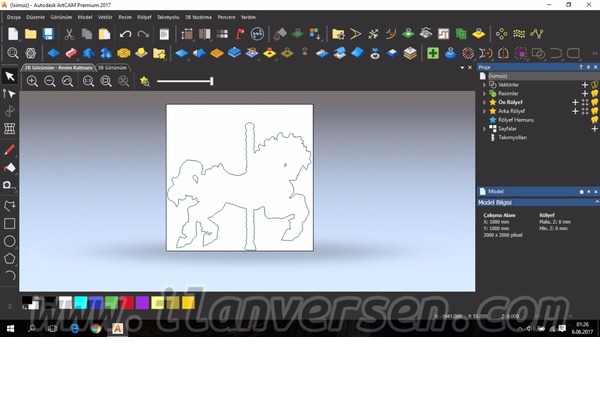Screen dimensions: 600x400
Task: Select the arrow Select tool in the left toolbar
Action: (x=10, y=76)
